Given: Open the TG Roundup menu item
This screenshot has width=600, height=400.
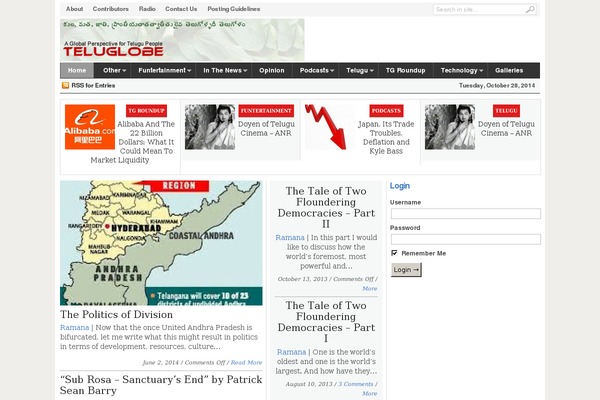Looking at the screenshot, I should pyautogui.click(x=406, y=70).
